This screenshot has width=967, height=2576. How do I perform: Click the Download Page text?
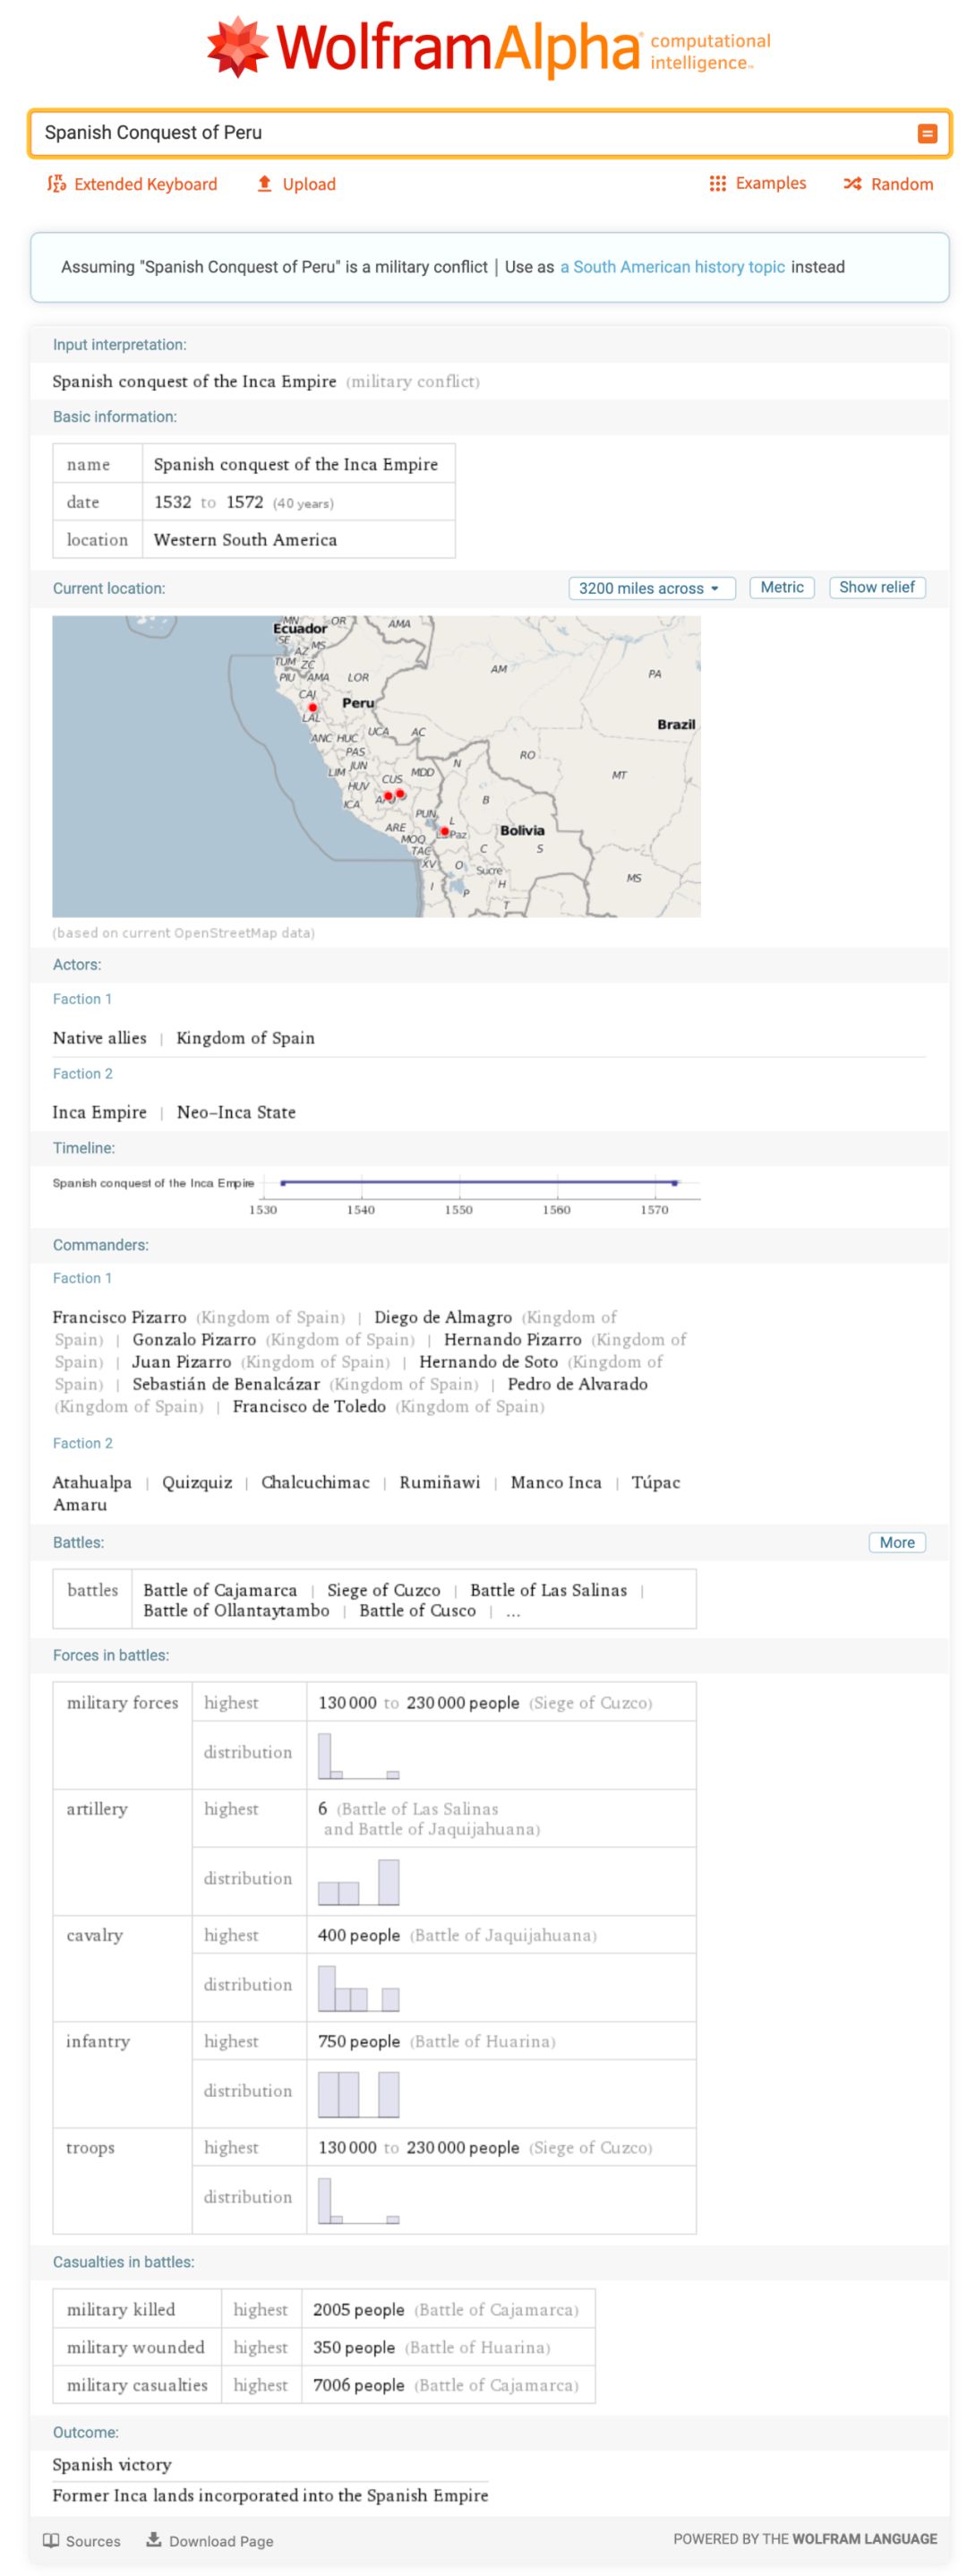[221, 2541]
